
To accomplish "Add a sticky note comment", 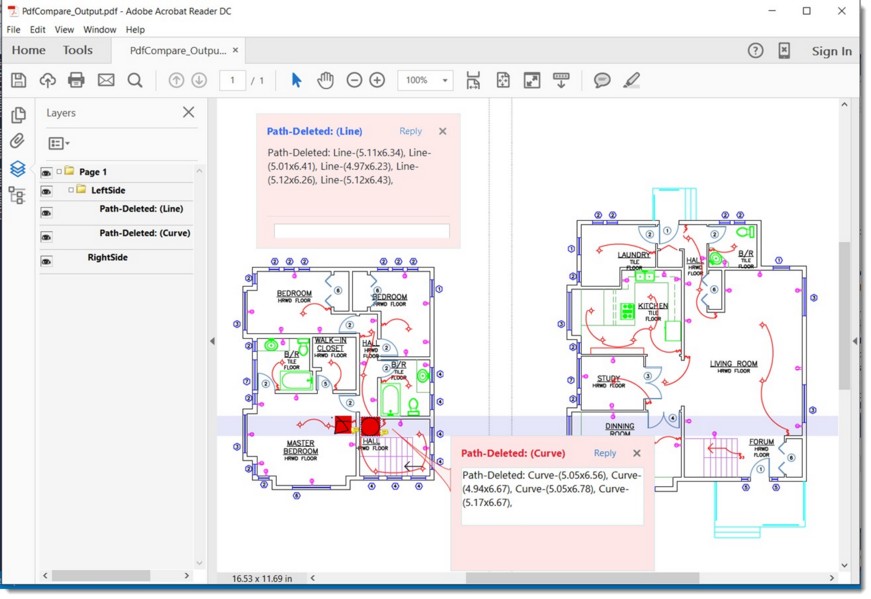I will point(602,80).
